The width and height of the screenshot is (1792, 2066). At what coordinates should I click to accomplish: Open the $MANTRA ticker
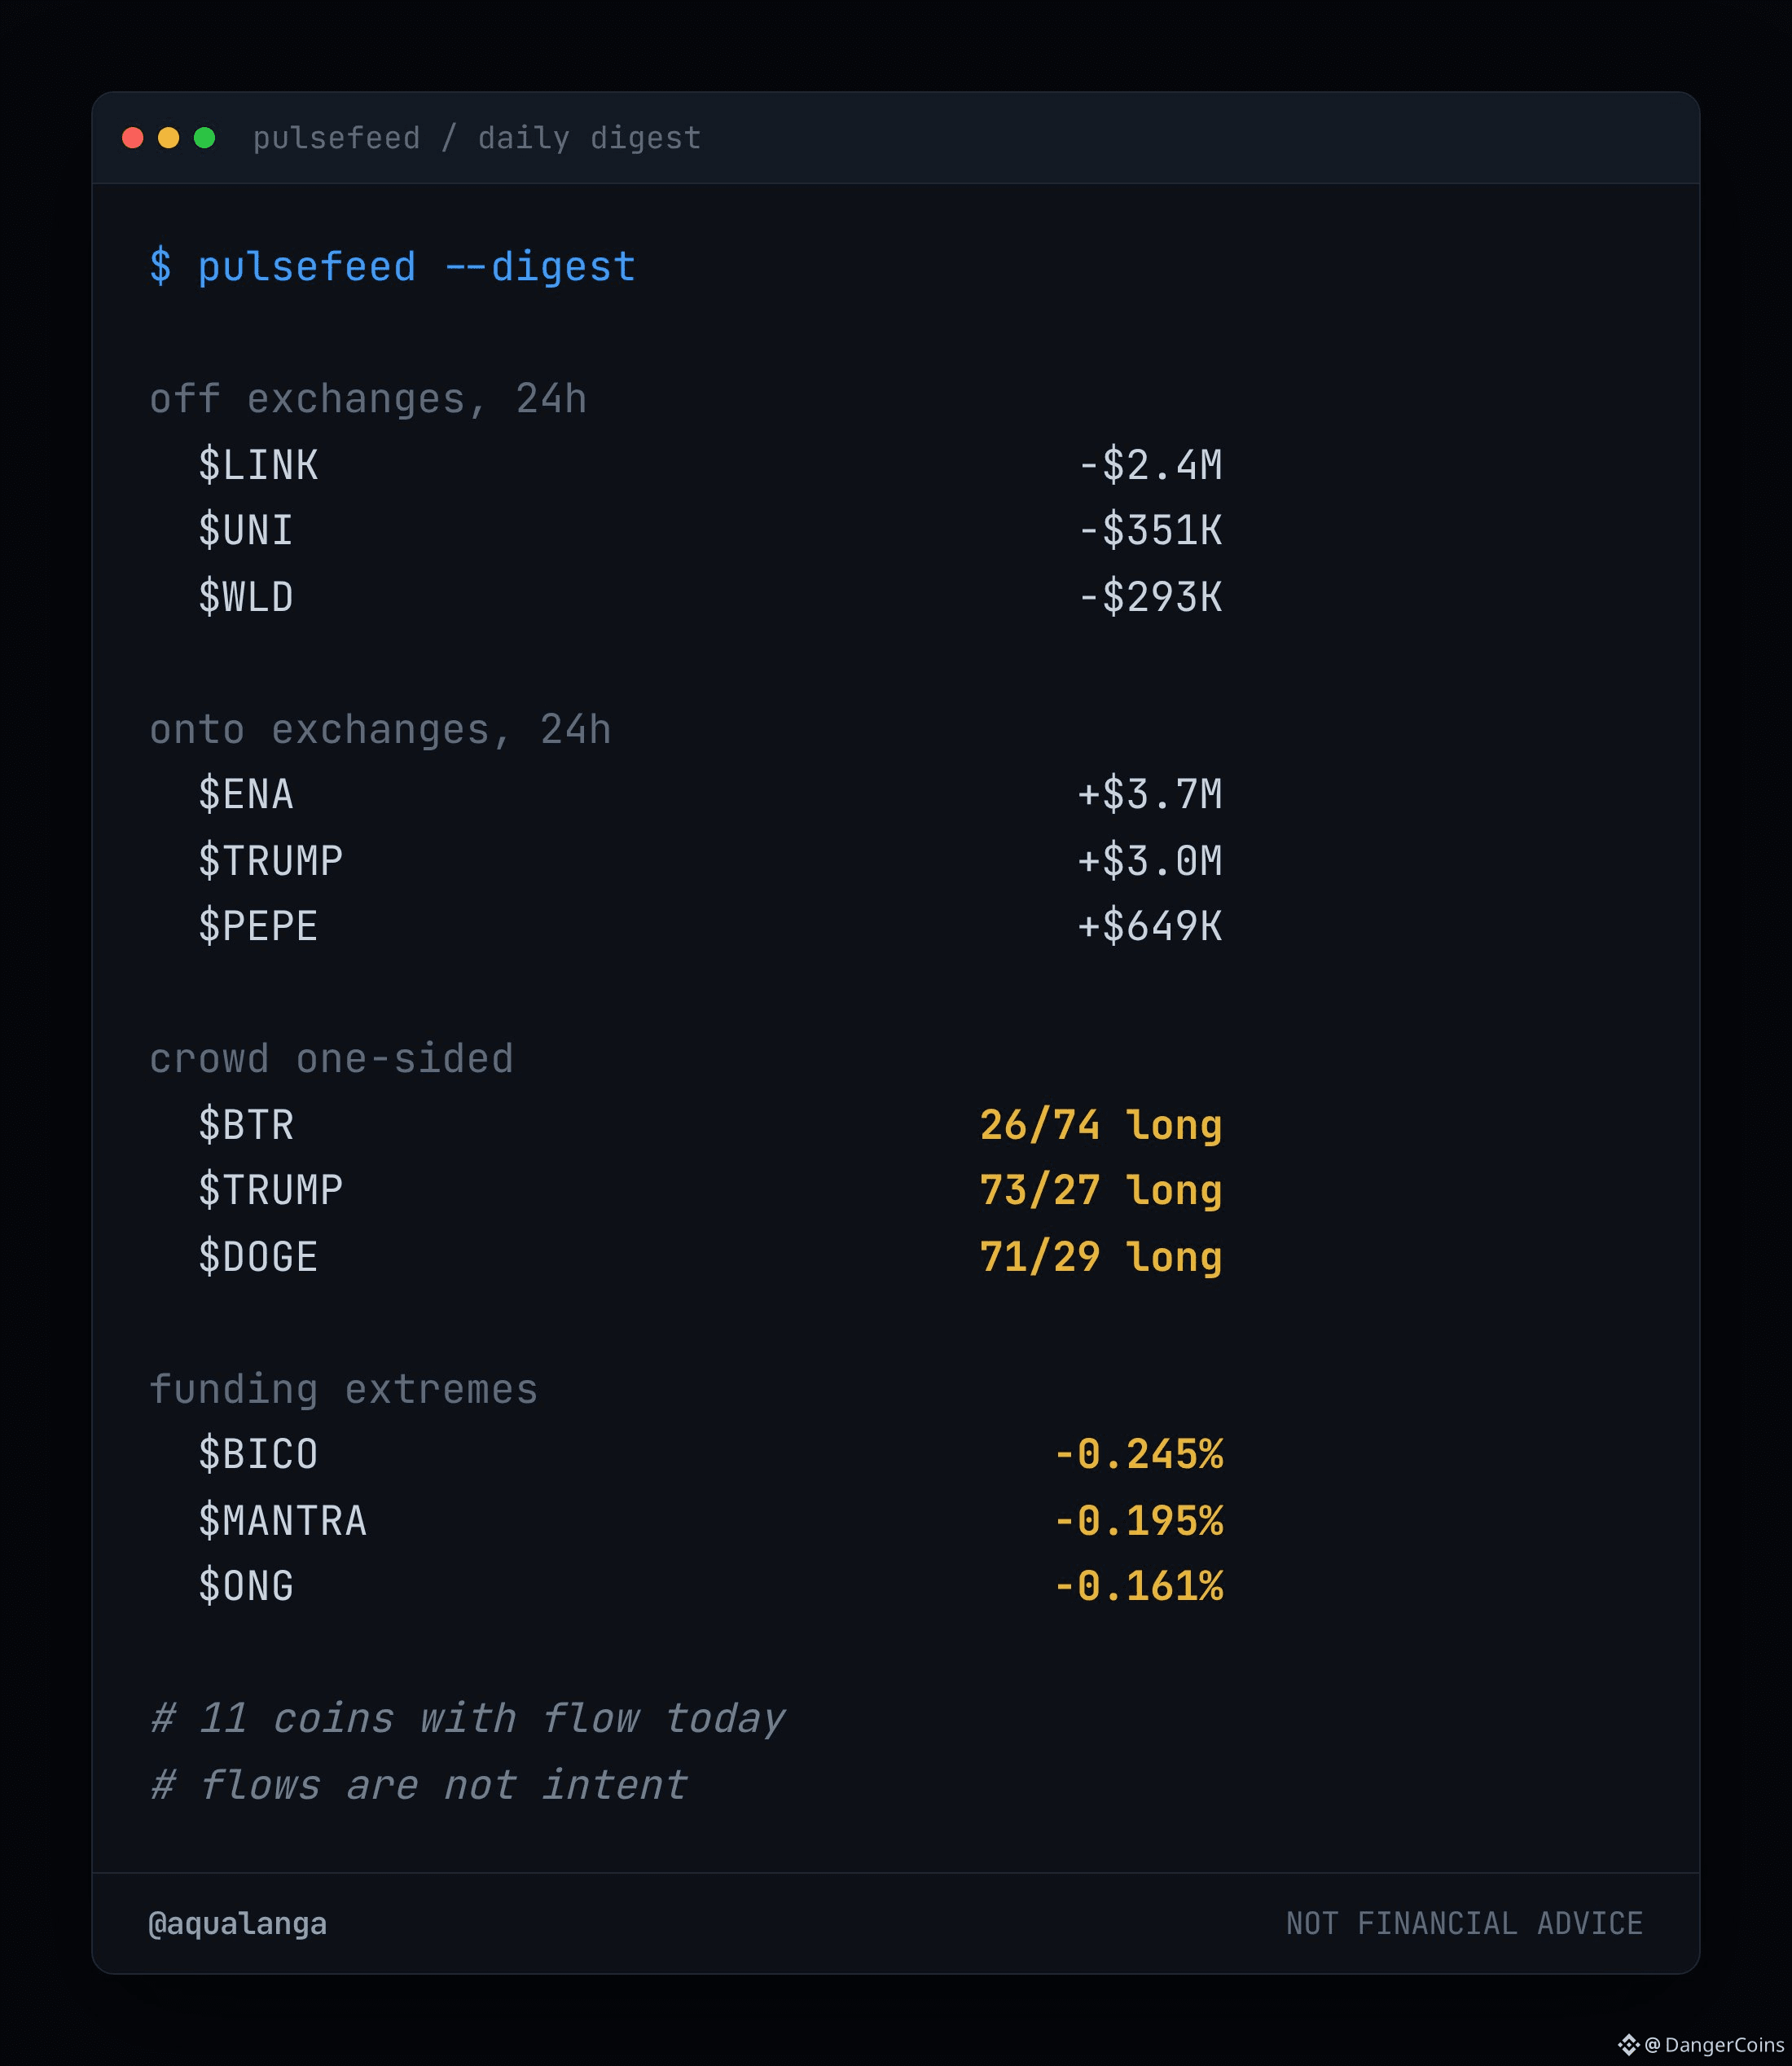[x=283, y=1521]
